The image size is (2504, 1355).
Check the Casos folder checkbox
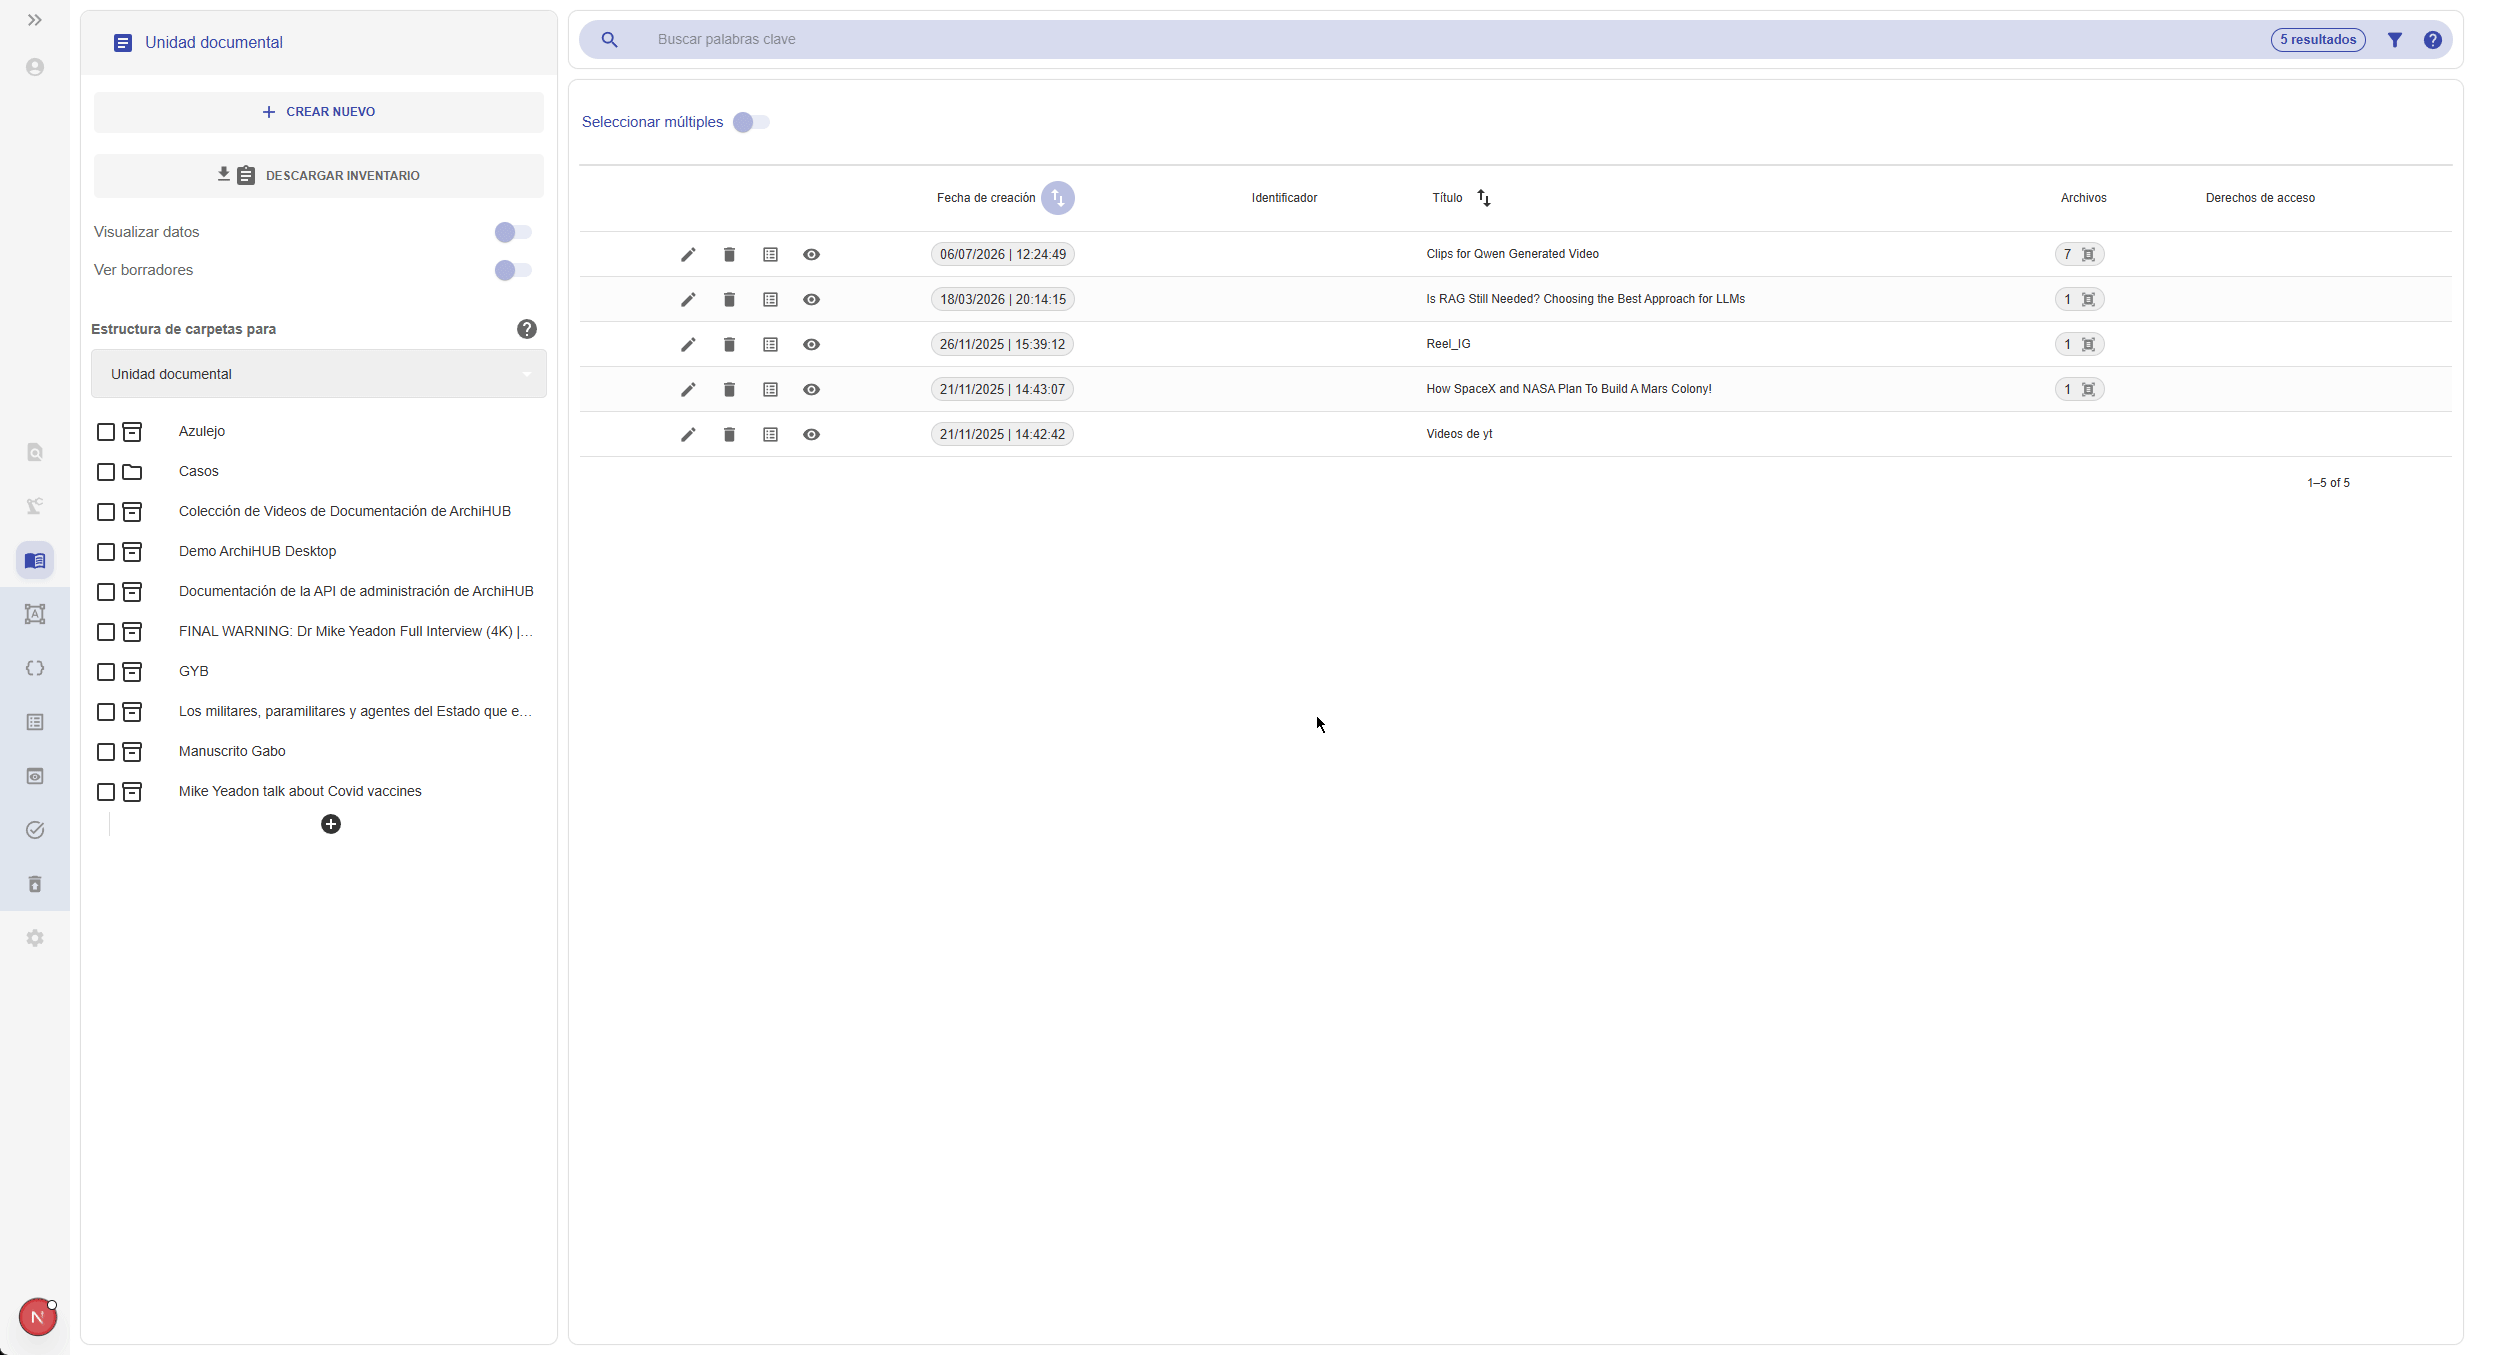[106, 472]
